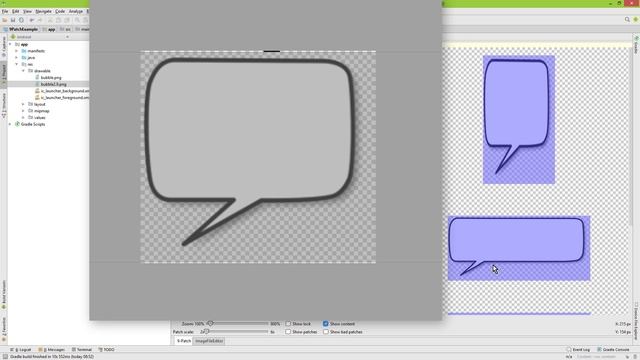
Task: Click the Search Everywhere magnifier icon
Action: pos(627,20)
